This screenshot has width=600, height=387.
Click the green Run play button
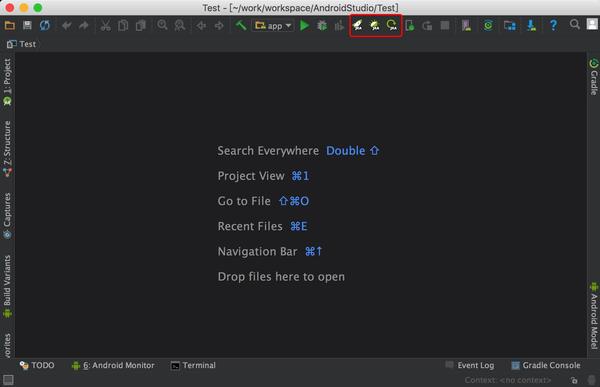pos(305,26)
